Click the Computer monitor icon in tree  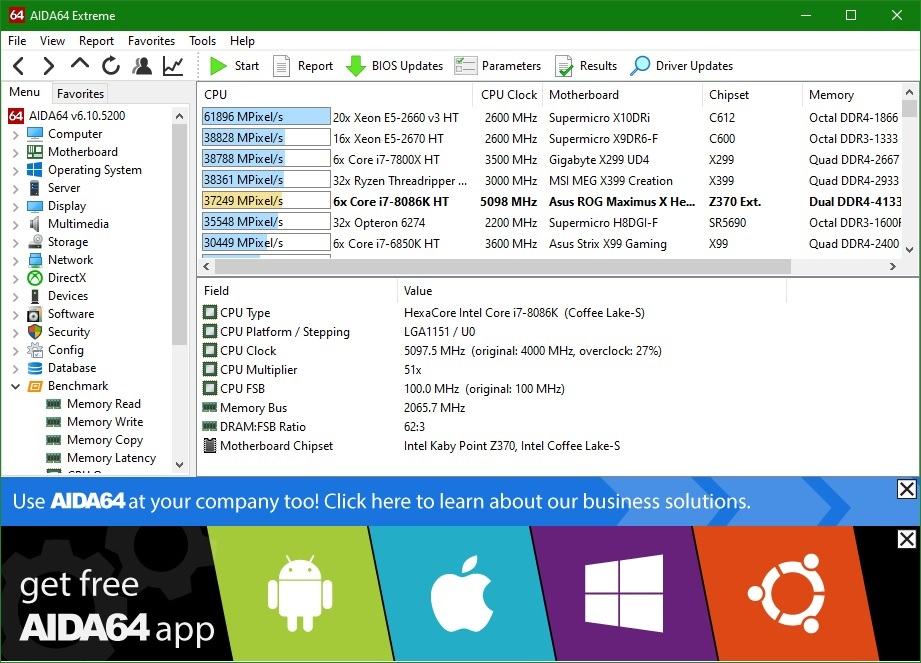click(x=35, y=134)
